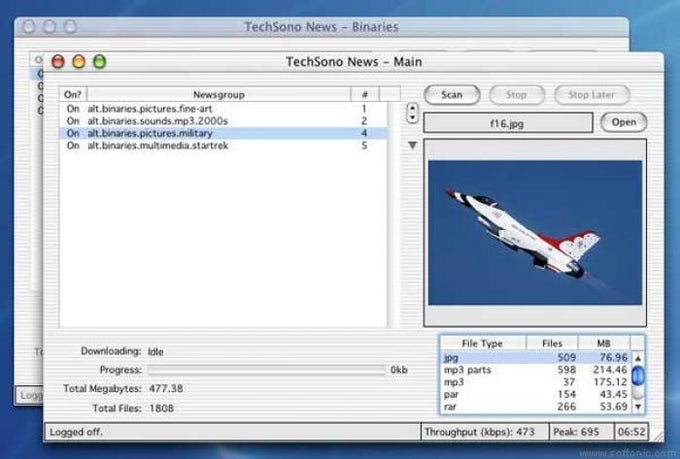
Task: Toggle On status for mp3.2000s newsgroup
Action: click(x=73, y=121)
